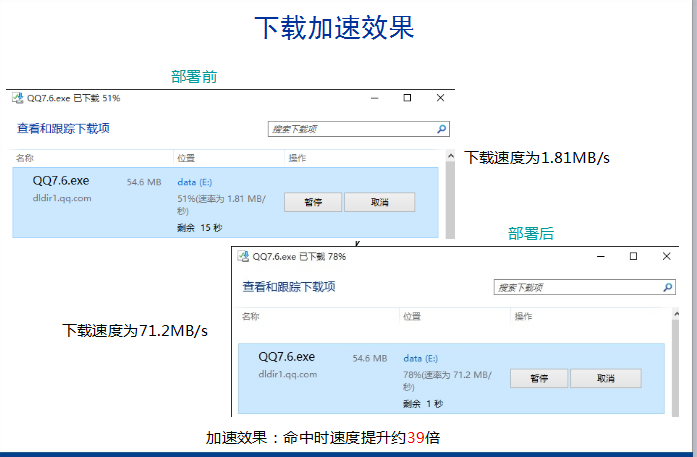Maximize the 51% download window
Image resolution: width=697 pixels, height=457 pixels.
click(407, 98)
